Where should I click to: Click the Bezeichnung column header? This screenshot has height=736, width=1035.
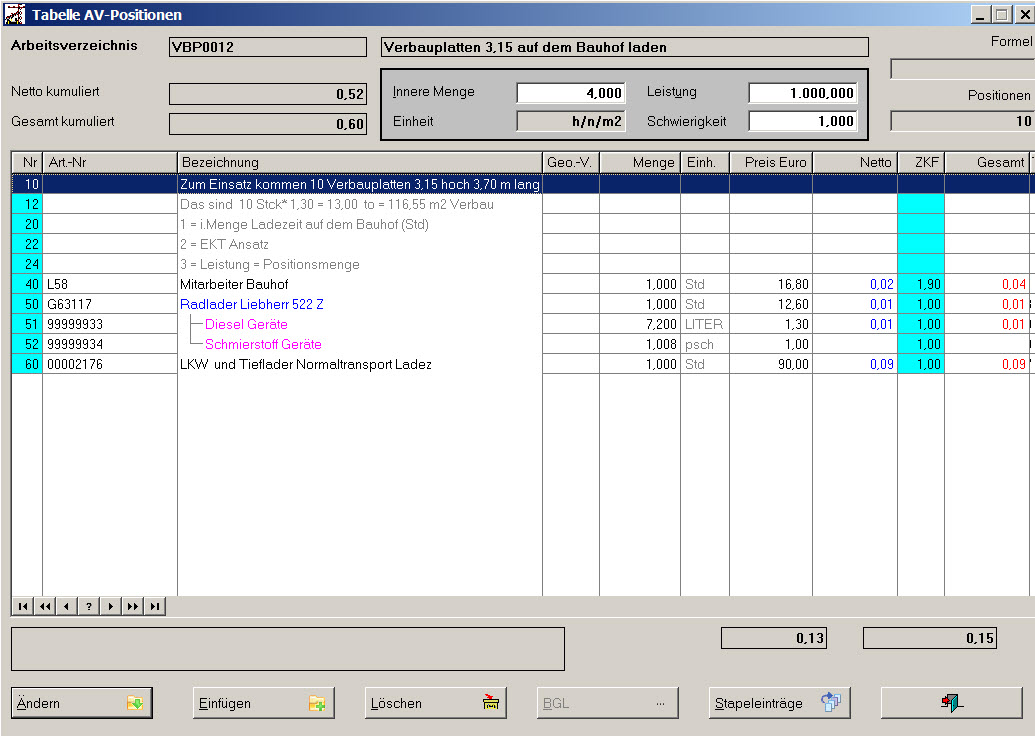click(359, 162)
